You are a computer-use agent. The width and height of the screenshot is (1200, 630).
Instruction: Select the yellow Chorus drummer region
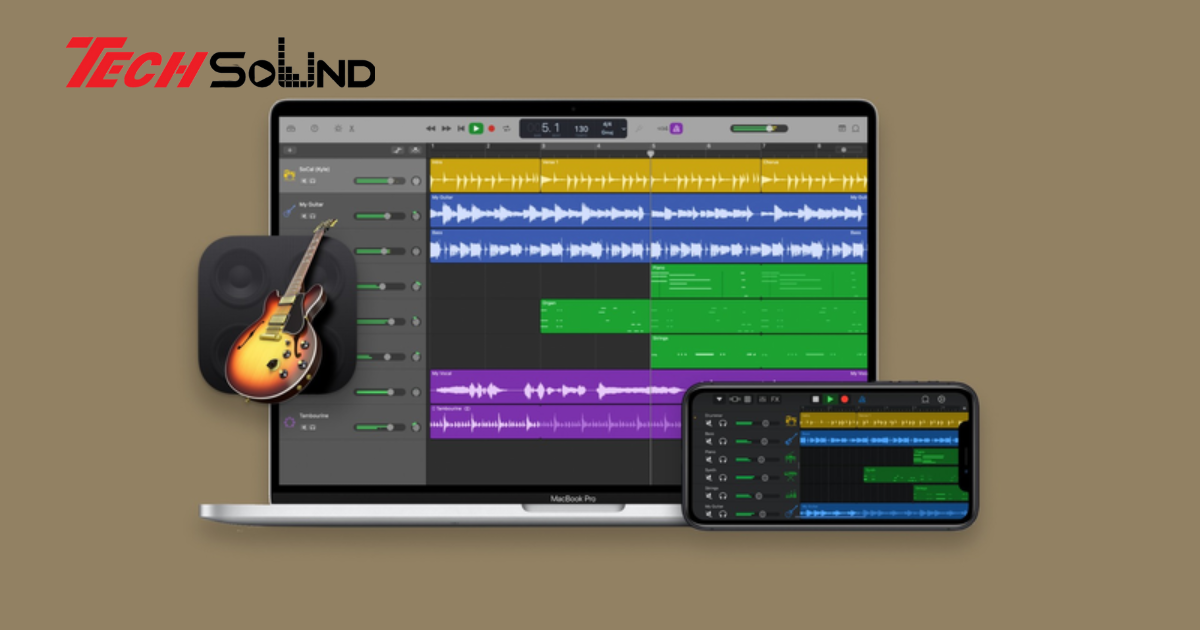pos(813,175)
